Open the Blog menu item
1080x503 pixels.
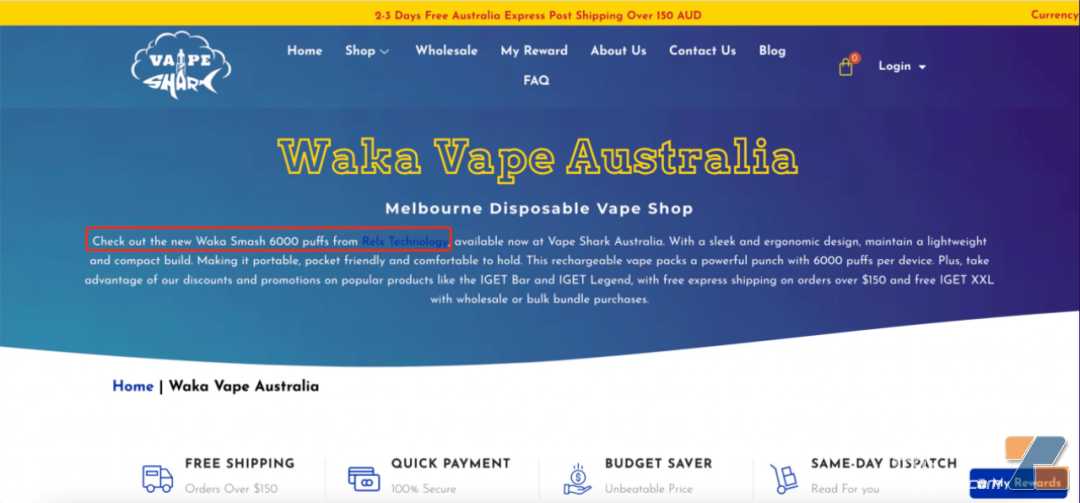coord(772,50)
